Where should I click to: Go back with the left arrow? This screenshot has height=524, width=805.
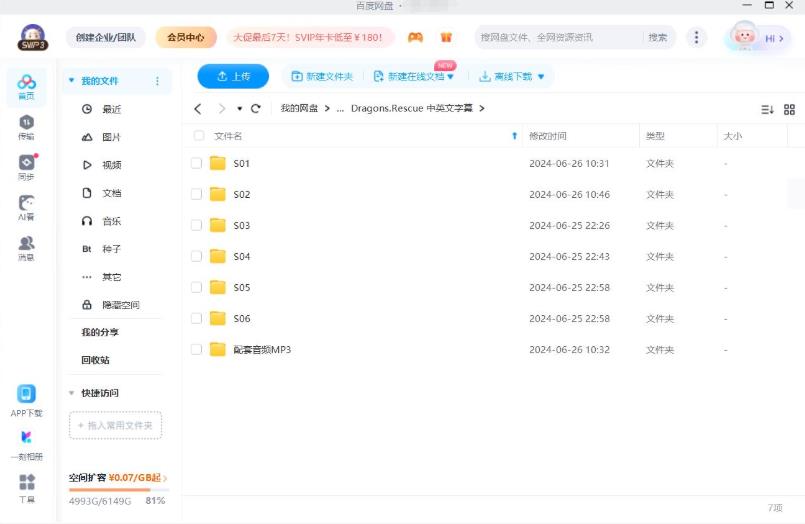[x=198, y=108]
